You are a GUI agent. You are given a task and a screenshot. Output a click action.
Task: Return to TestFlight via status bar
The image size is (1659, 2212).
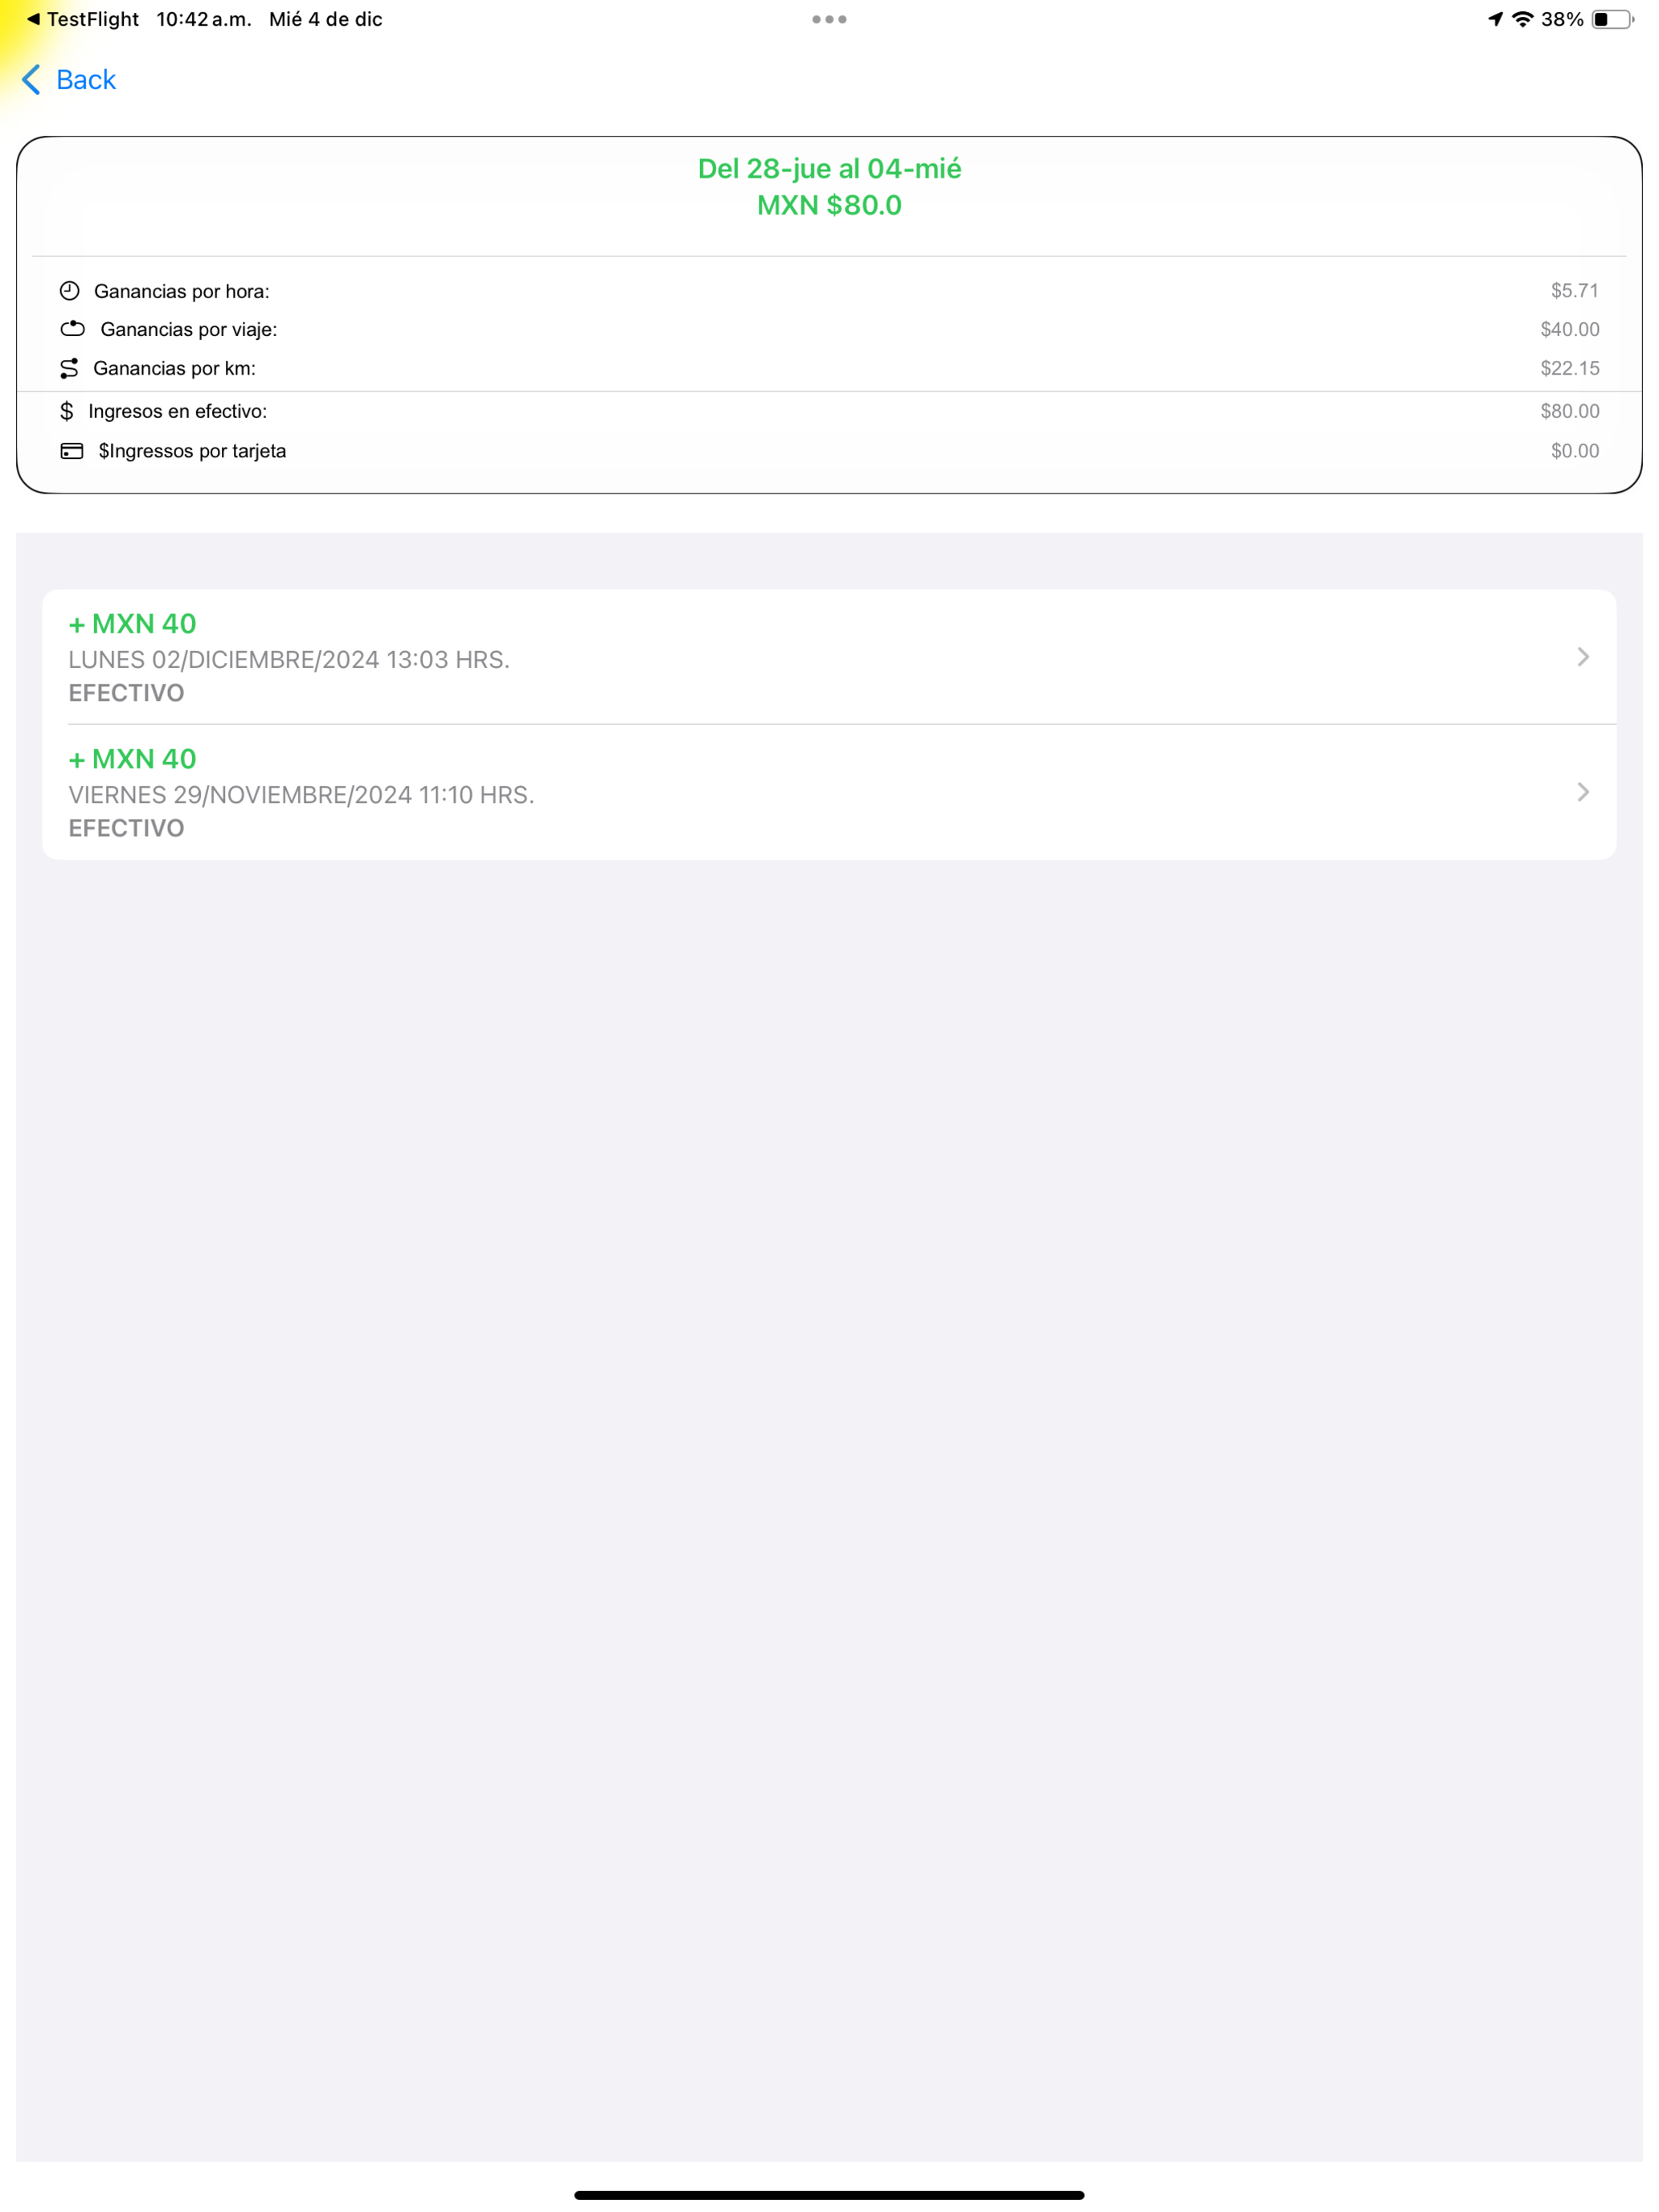(x=83, y=19)
